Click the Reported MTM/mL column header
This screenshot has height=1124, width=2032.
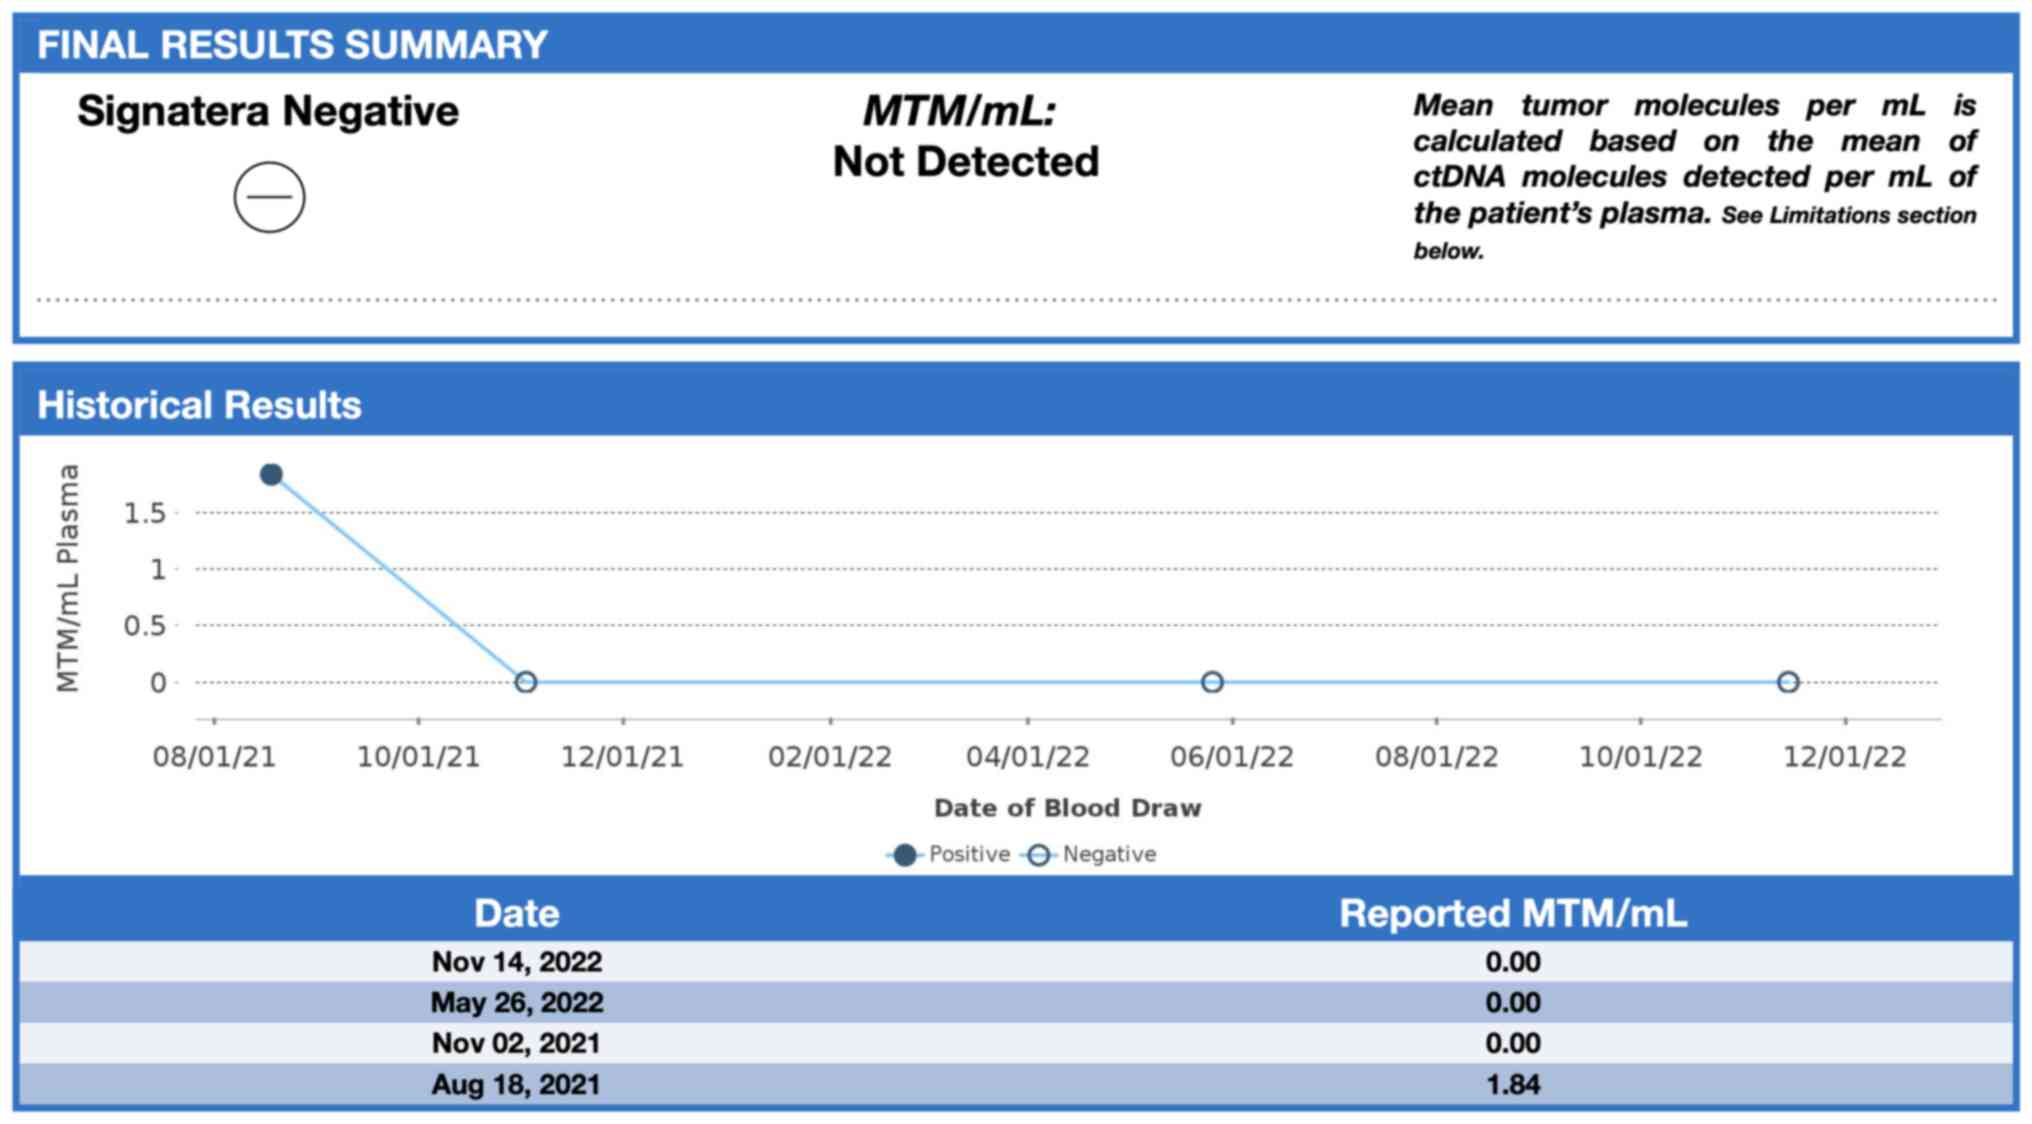1512,913
